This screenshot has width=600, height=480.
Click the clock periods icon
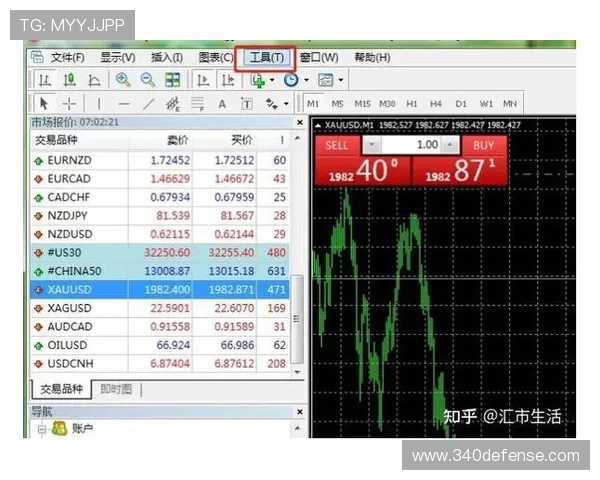click(291, 80)
